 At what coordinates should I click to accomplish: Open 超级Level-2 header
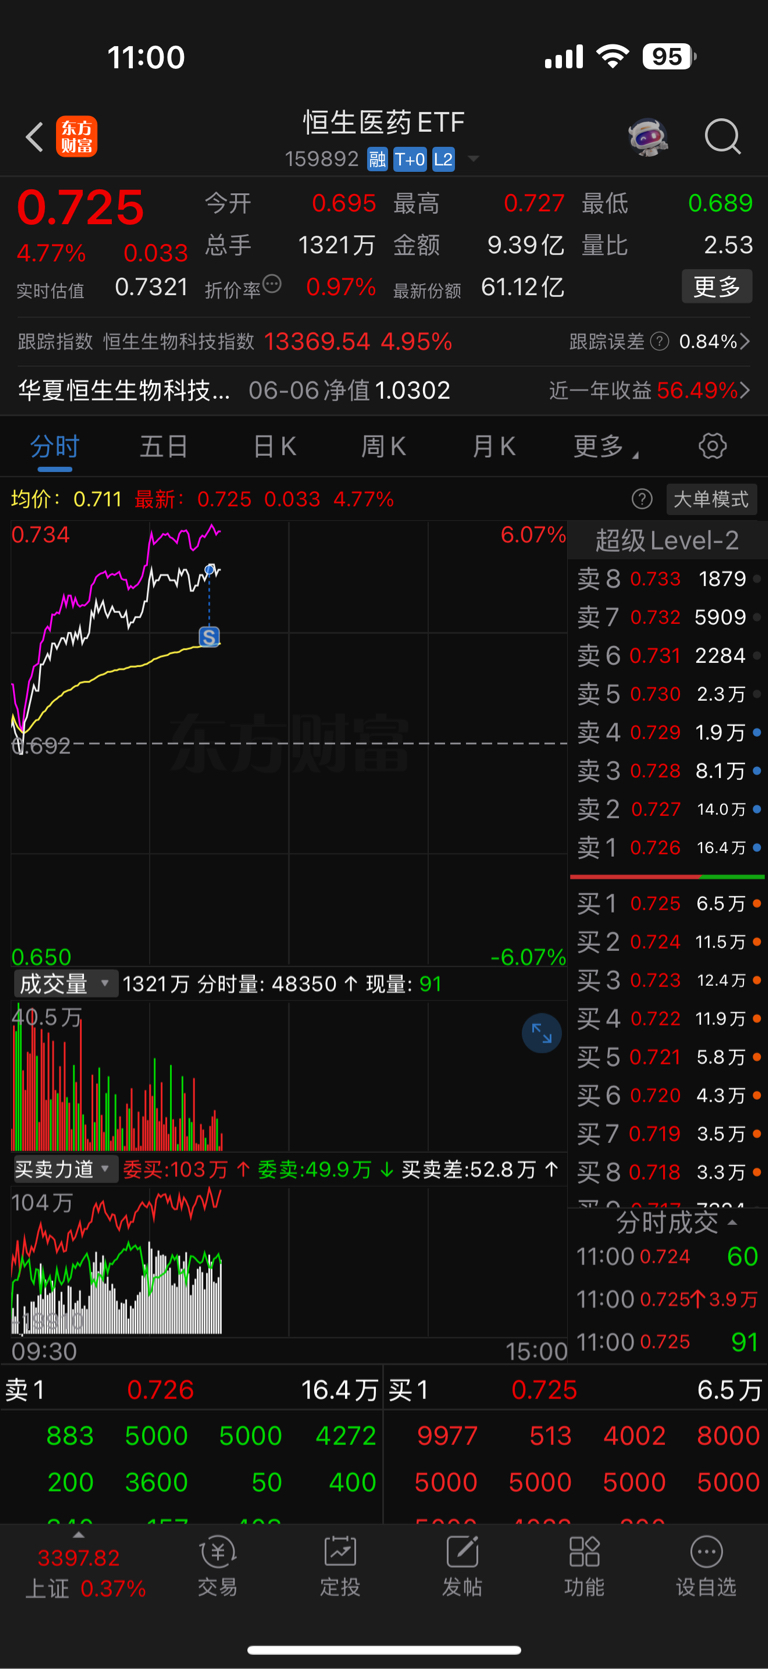pyautogui.click(x=667, y=541)
